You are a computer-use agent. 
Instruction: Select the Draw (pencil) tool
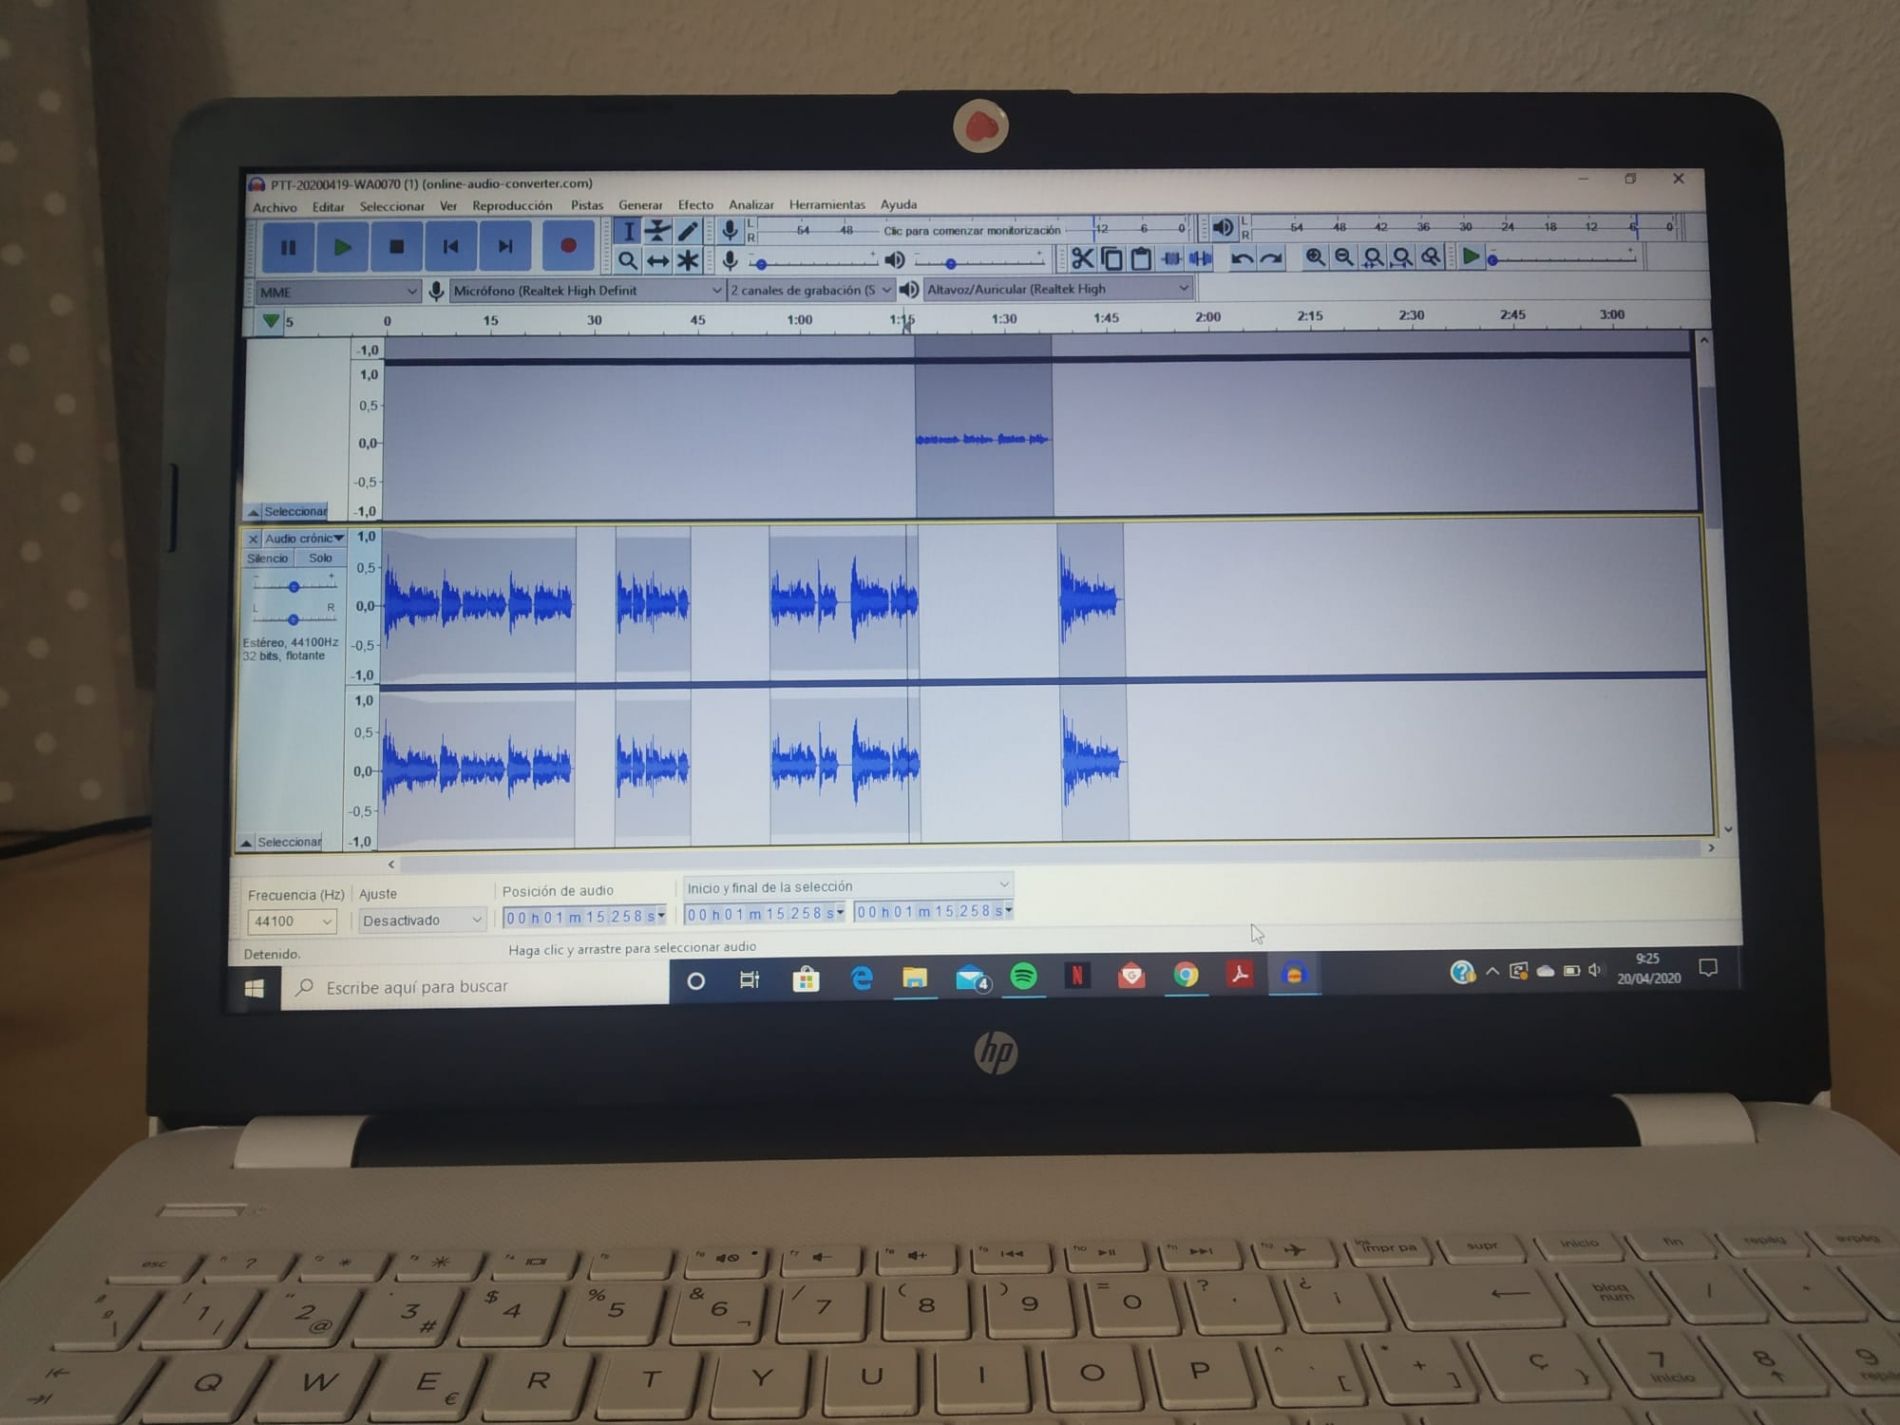[687, 232]
